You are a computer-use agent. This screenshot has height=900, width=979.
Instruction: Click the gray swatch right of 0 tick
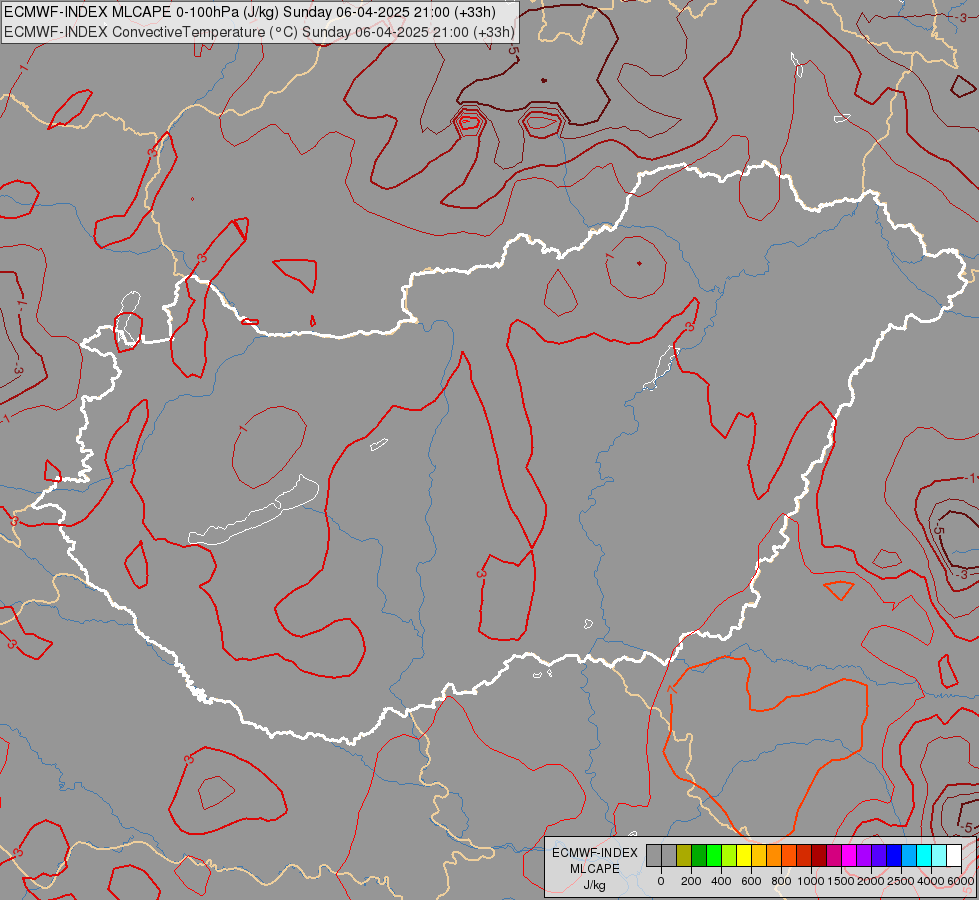[x=669, y=856]
